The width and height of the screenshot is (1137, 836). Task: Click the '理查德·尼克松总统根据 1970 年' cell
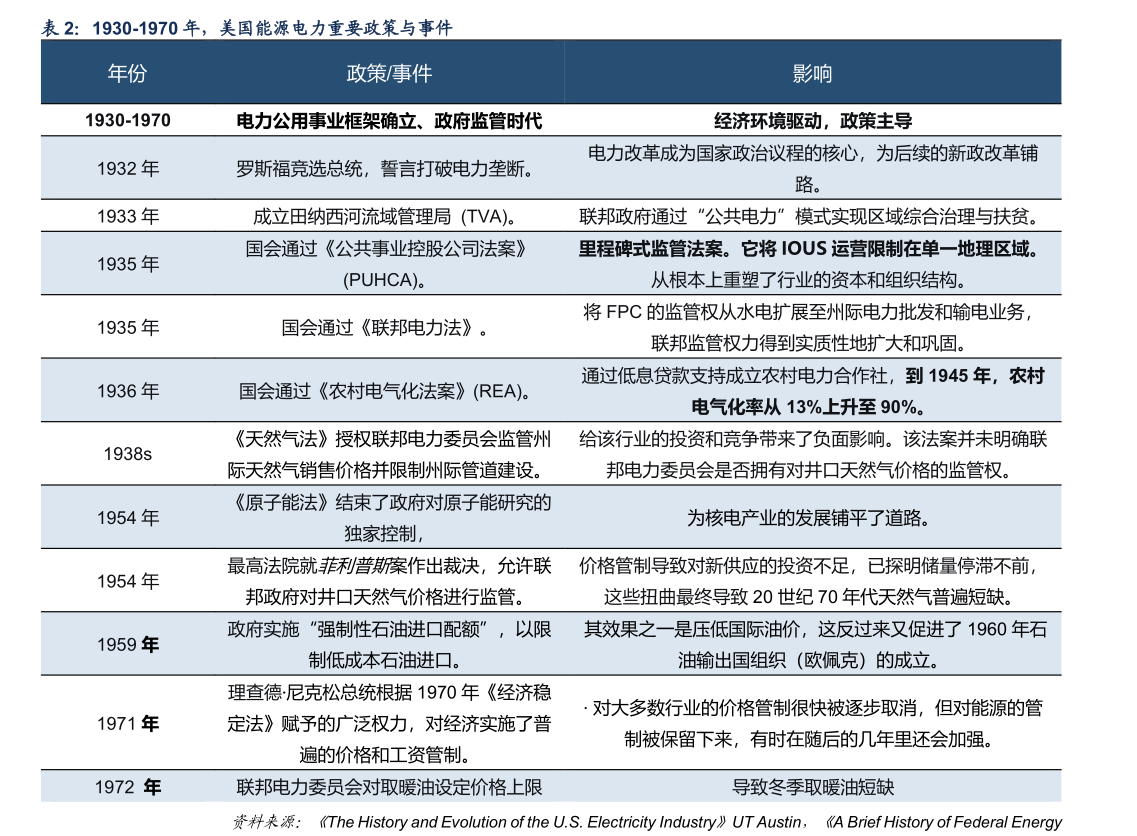click(x=389, y=723)
